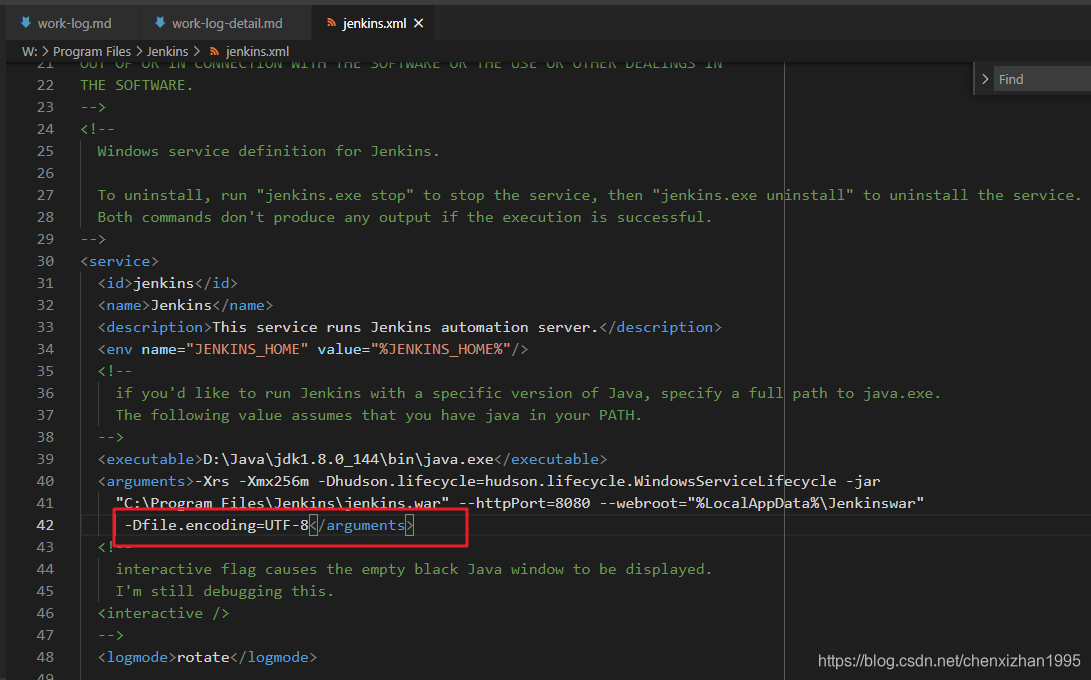Screen dimensions: 1091x680
Task: Click line number 42 in gutter
Action: coord(45,525)
